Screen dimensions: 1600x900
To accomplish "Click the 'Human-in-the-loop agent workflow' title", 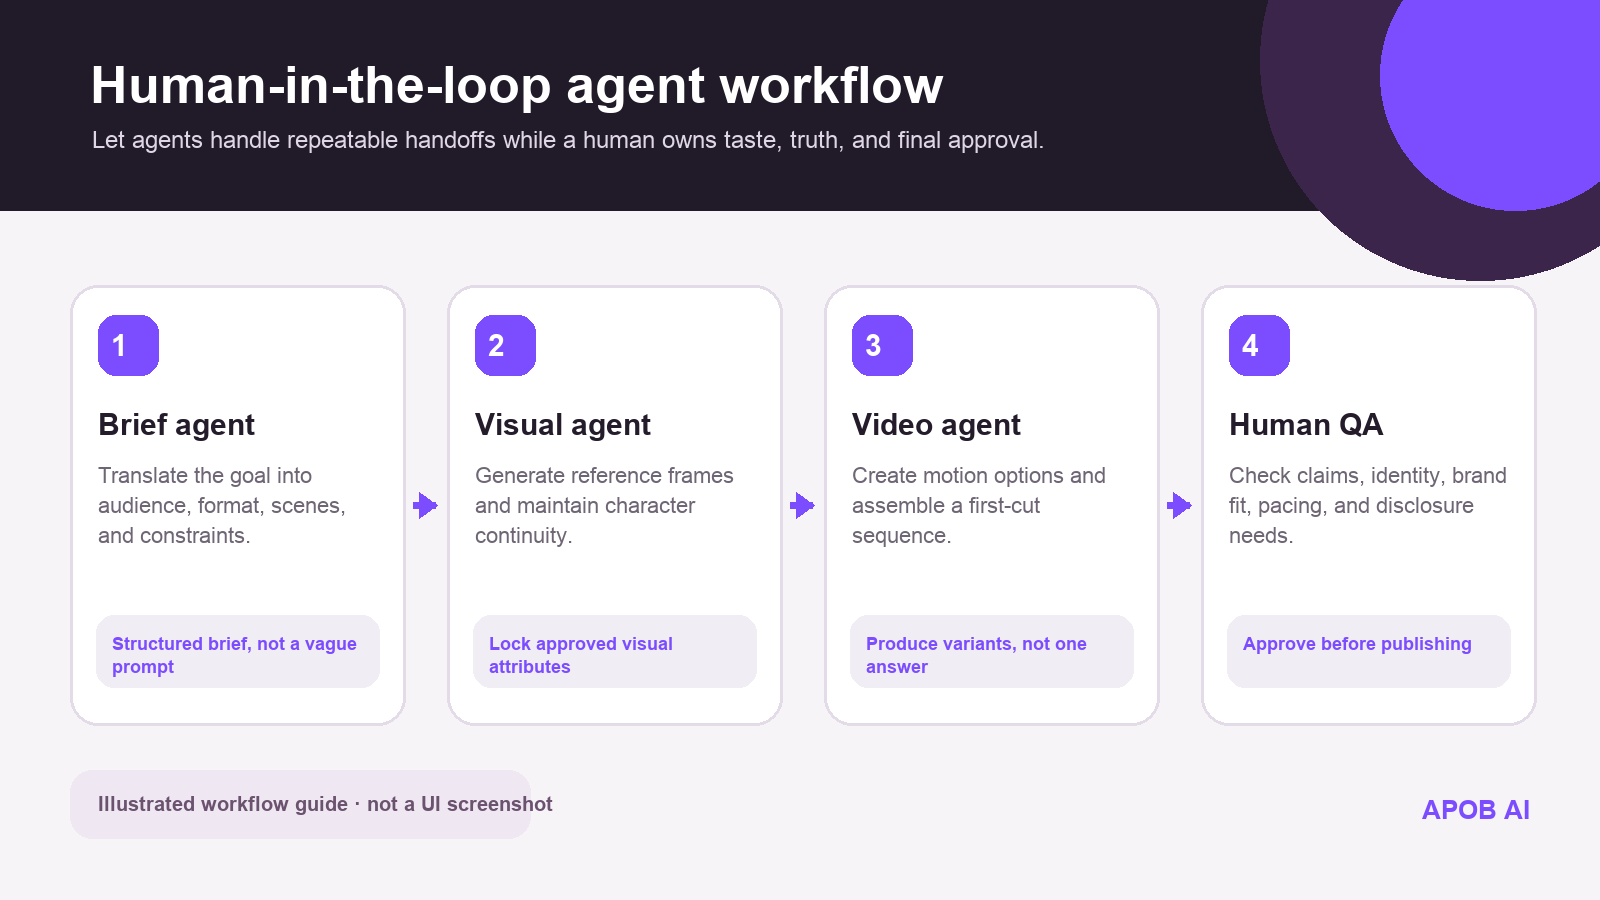I will pyautogui.click(x=517, y=85).
